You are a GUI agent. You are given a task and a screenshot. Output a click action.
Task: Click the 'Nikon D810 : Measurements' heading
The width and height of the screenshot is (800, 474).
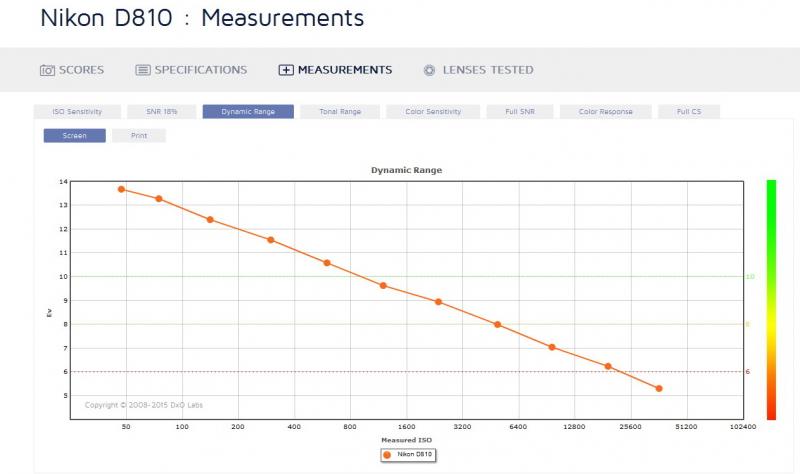[202, 18]
